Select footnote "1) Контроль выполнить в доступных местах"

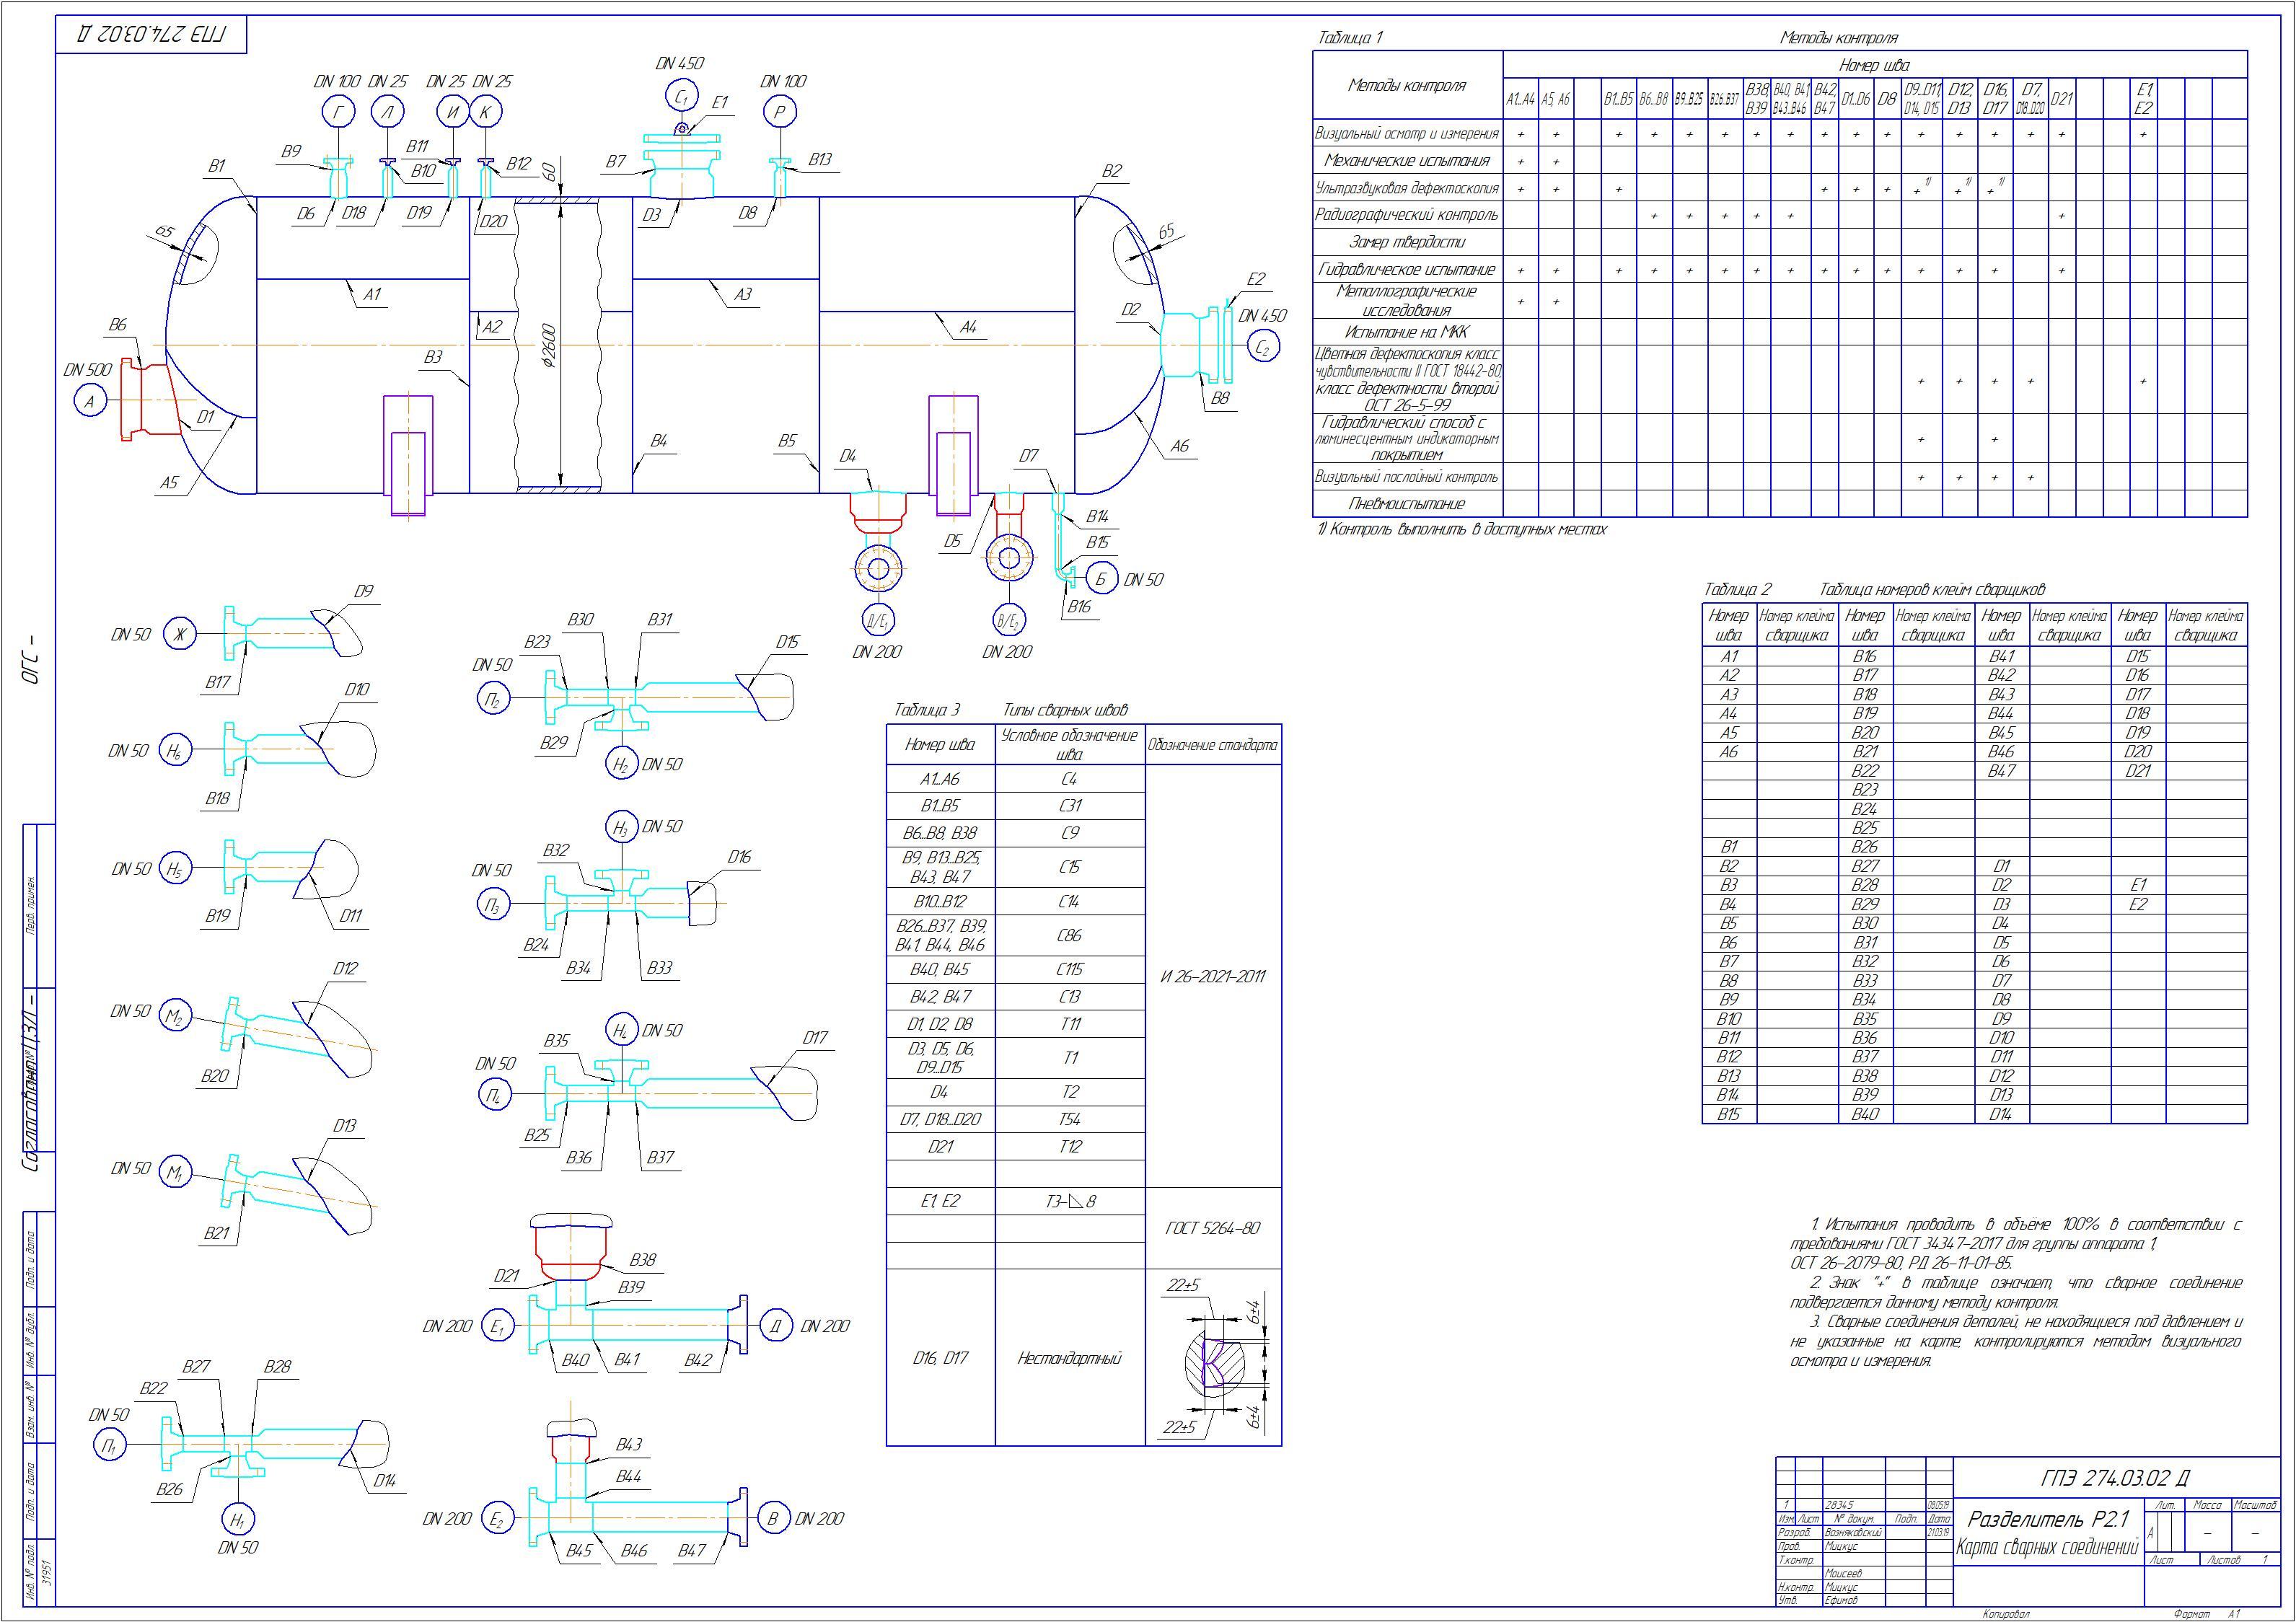pyautogui.click(x=1462, y=529)
